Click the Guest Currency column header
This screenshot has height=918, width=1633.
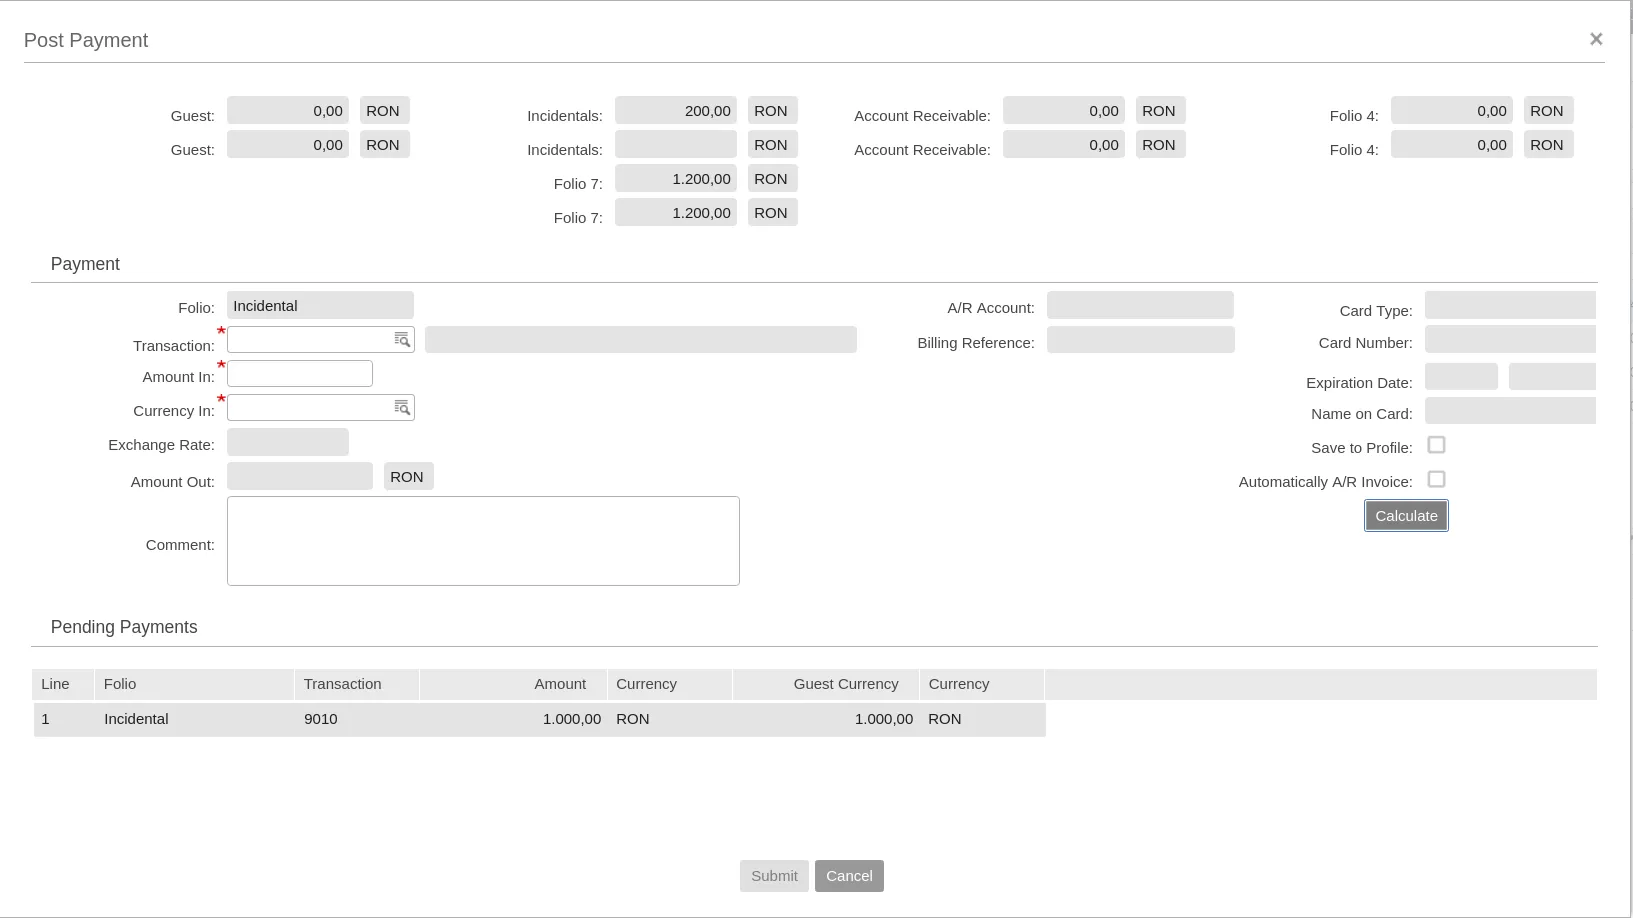coord(826,684)
